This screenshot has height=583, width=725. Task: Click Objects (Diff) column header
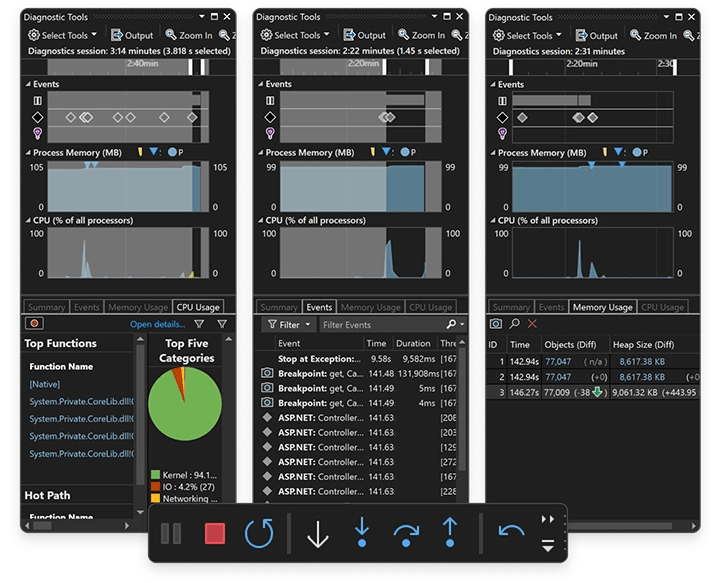point(570,344)
